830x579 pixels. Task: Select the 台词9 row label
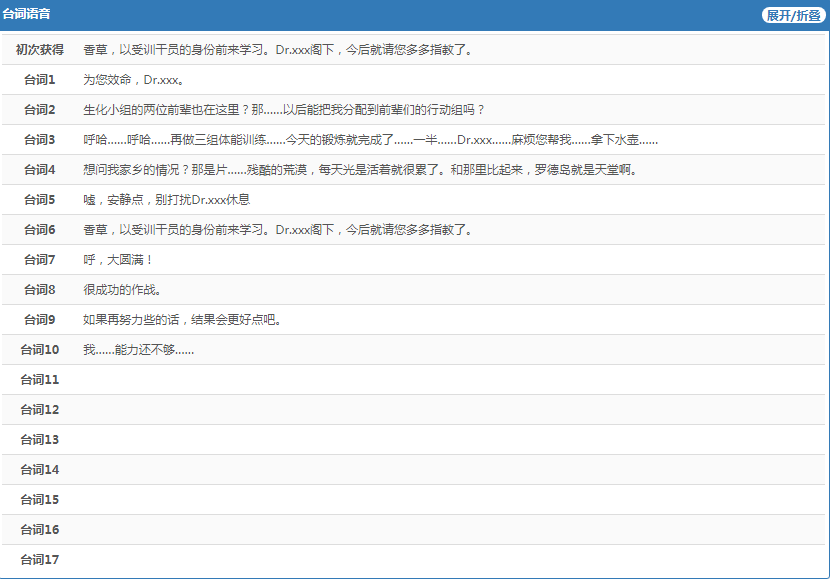click(x=40, y=320)
